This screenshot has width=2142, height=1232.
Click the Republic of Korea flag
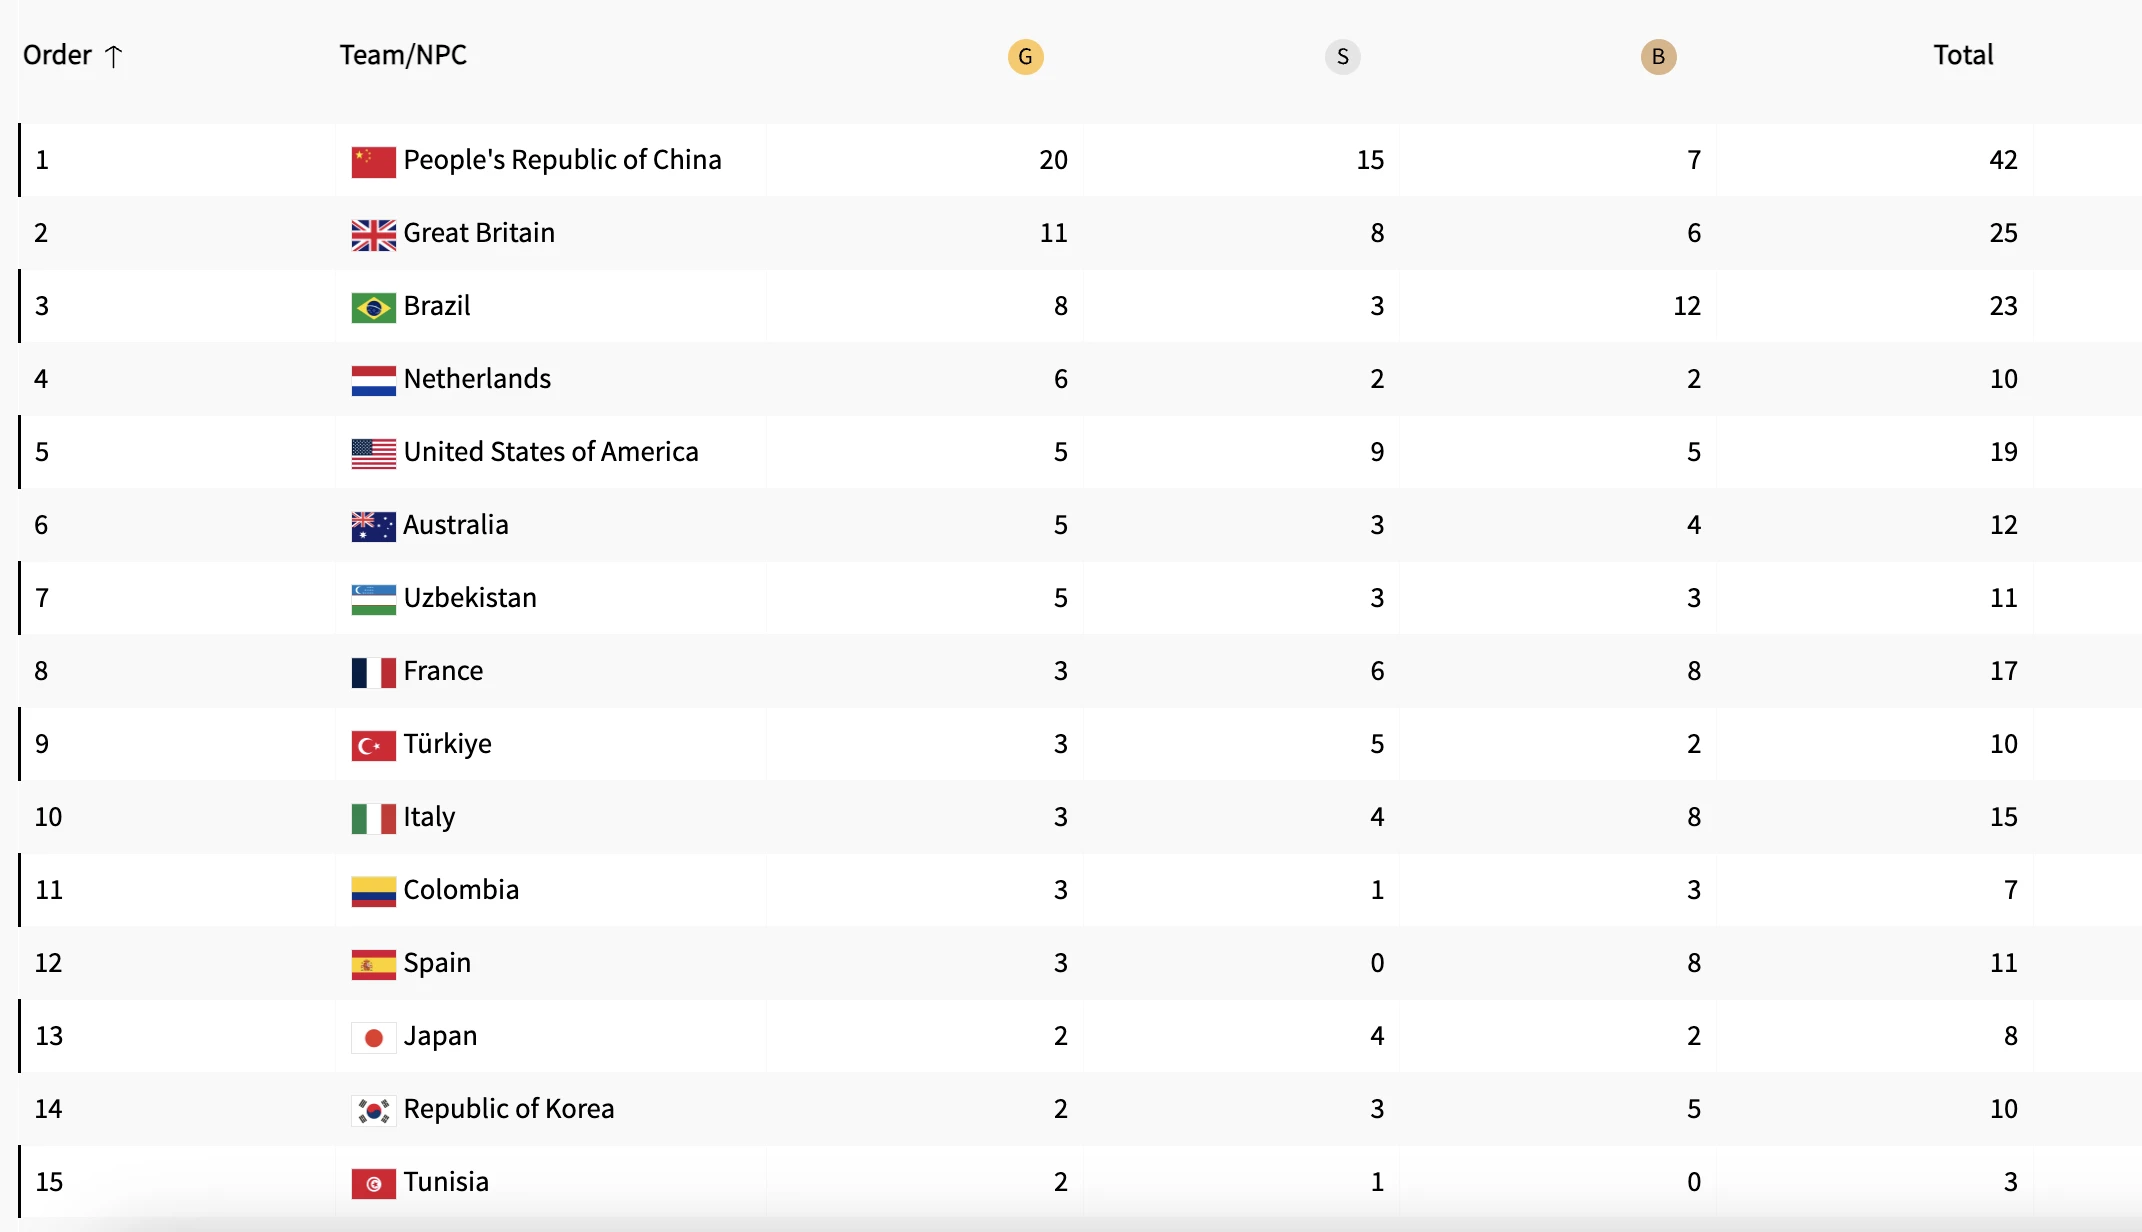pos(373,1110)
